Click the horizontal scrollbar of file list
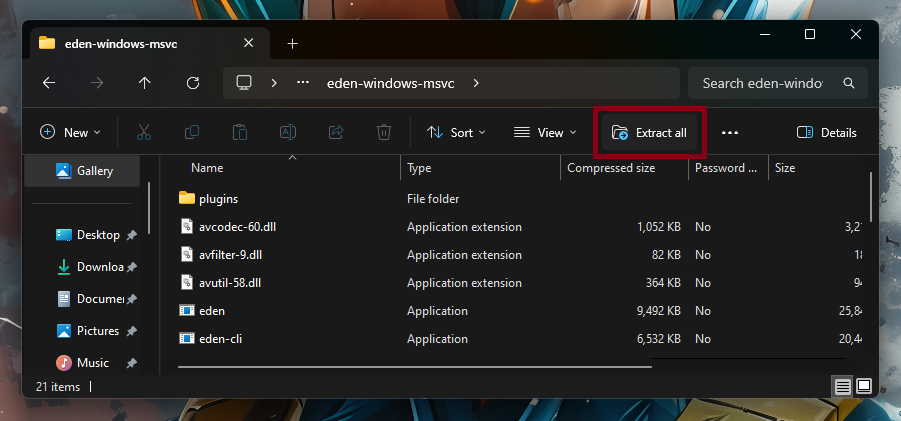 point(415,366)
